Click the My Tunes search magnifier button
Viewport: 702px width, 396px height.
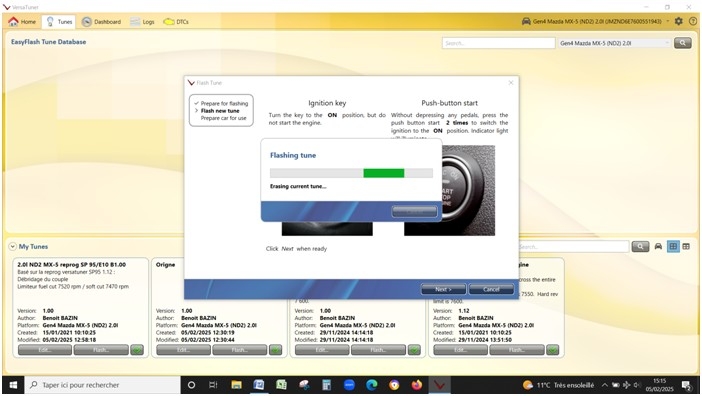click(640, 247)
